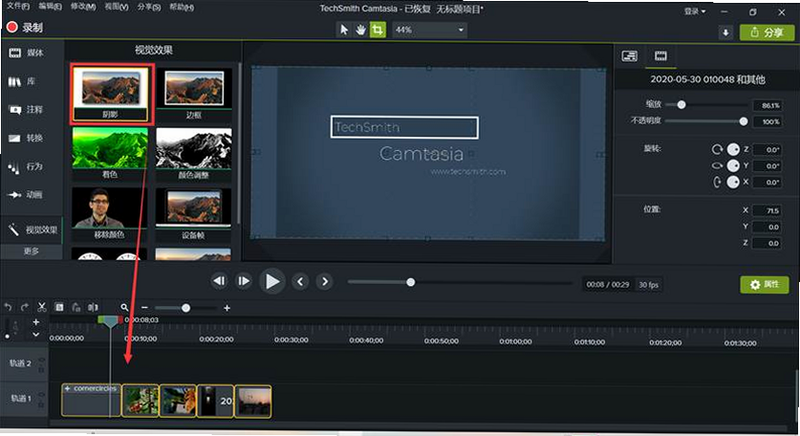
Task: Expand the 更多 more tools button
Action: point(32,251)
